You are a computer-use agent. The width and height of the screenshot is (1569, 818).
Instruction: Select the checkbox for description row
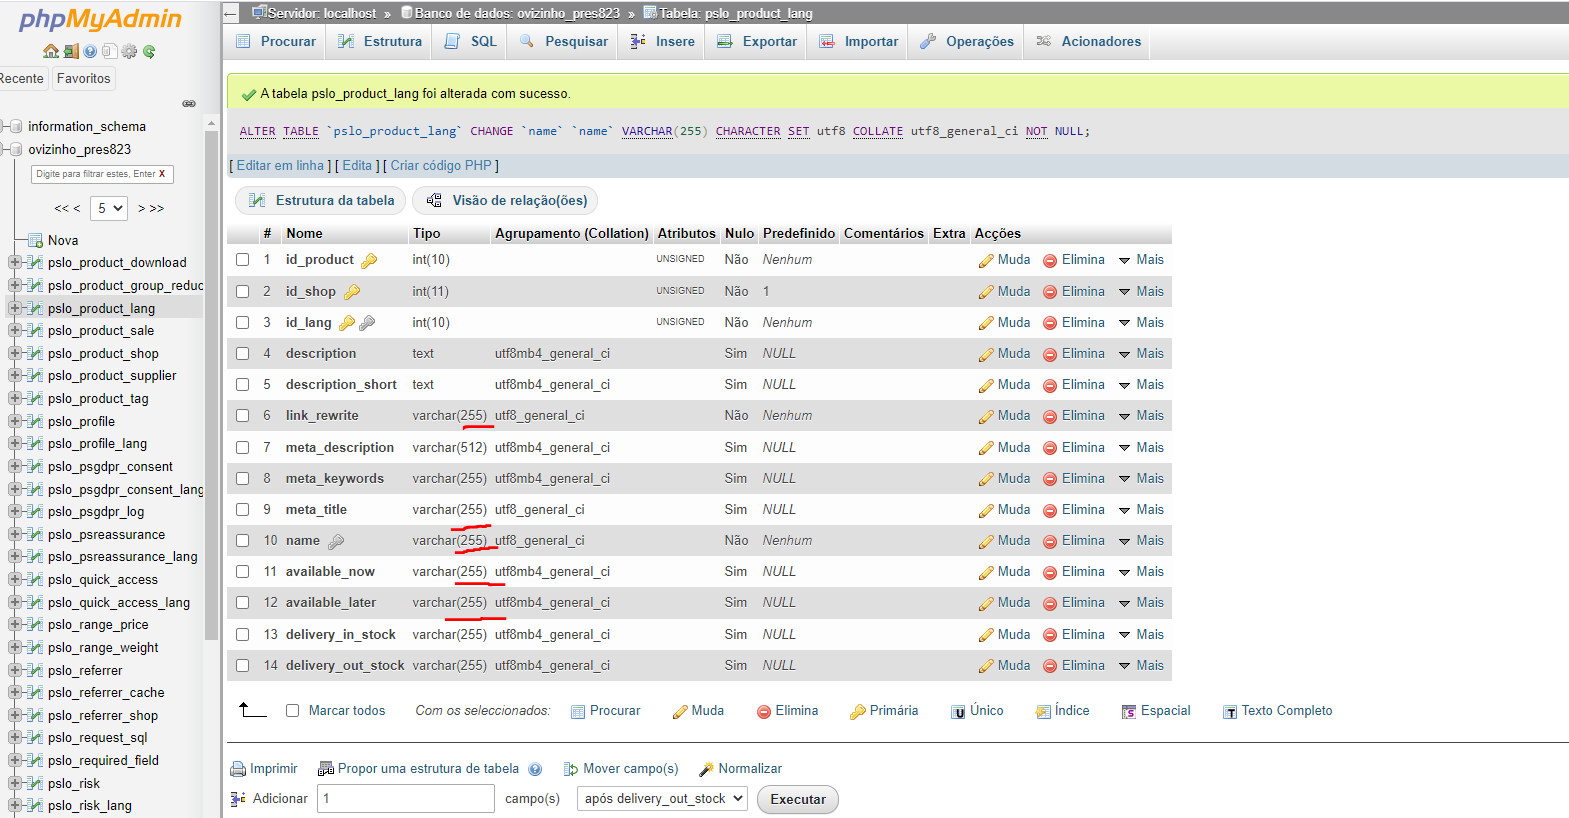click(242, 353)
